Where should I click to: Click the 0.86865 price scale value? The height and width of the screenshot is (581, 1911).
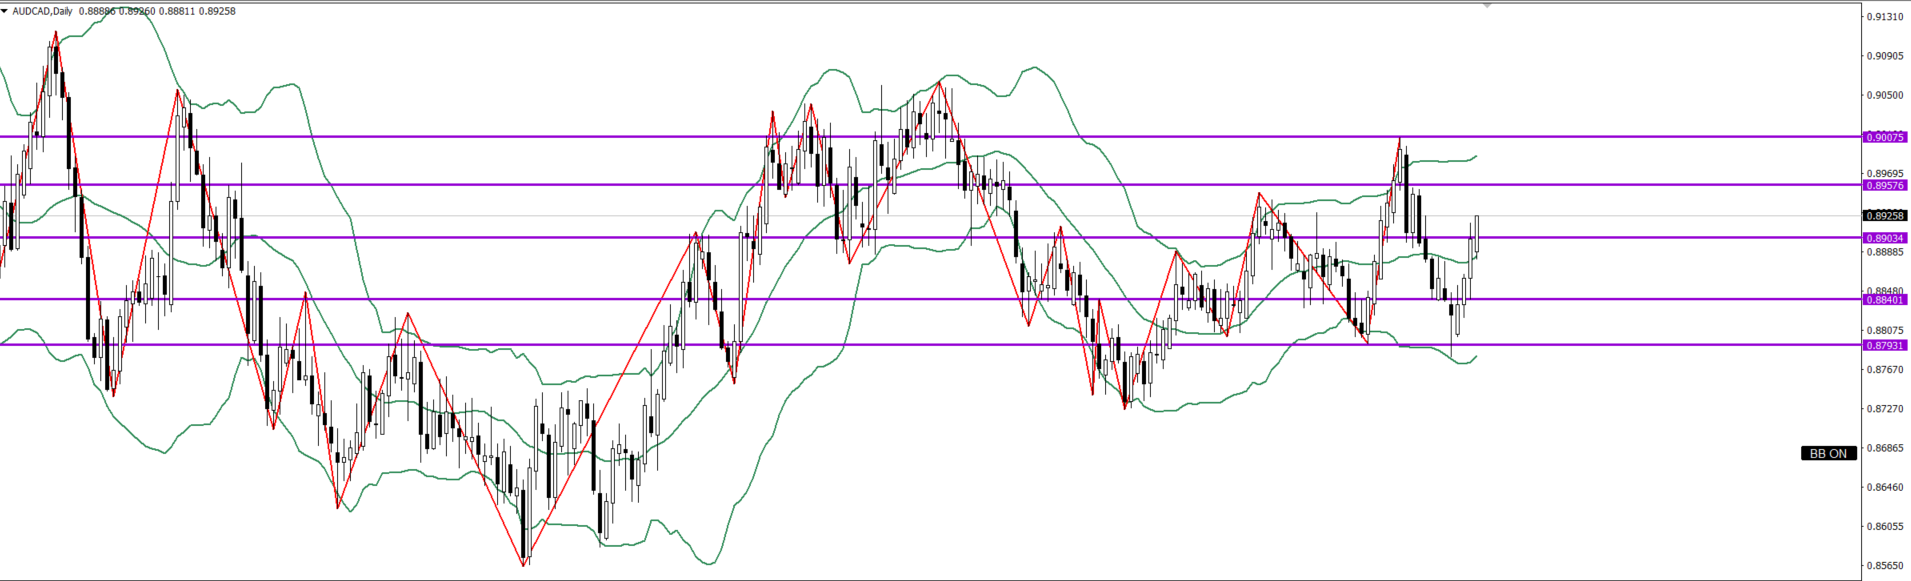click(x=1885, y=448)
